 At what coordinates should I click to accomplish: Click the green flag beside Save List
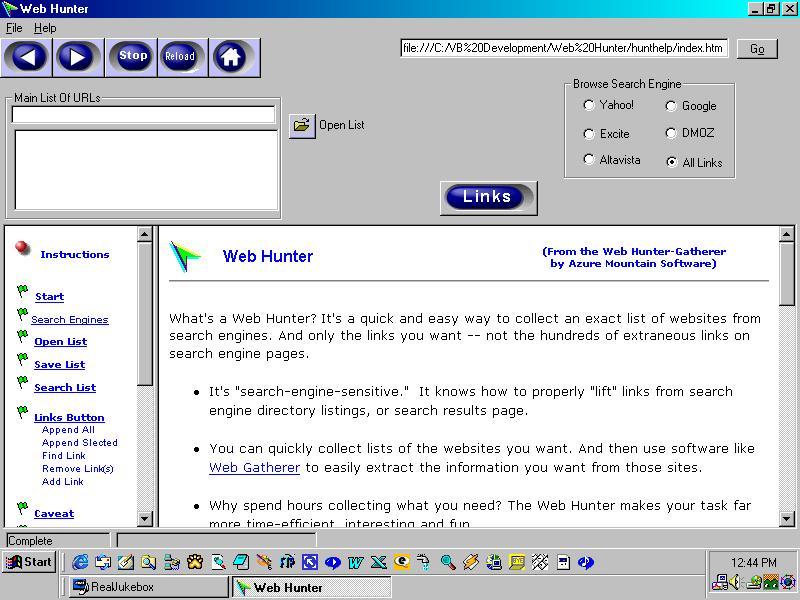22,360
